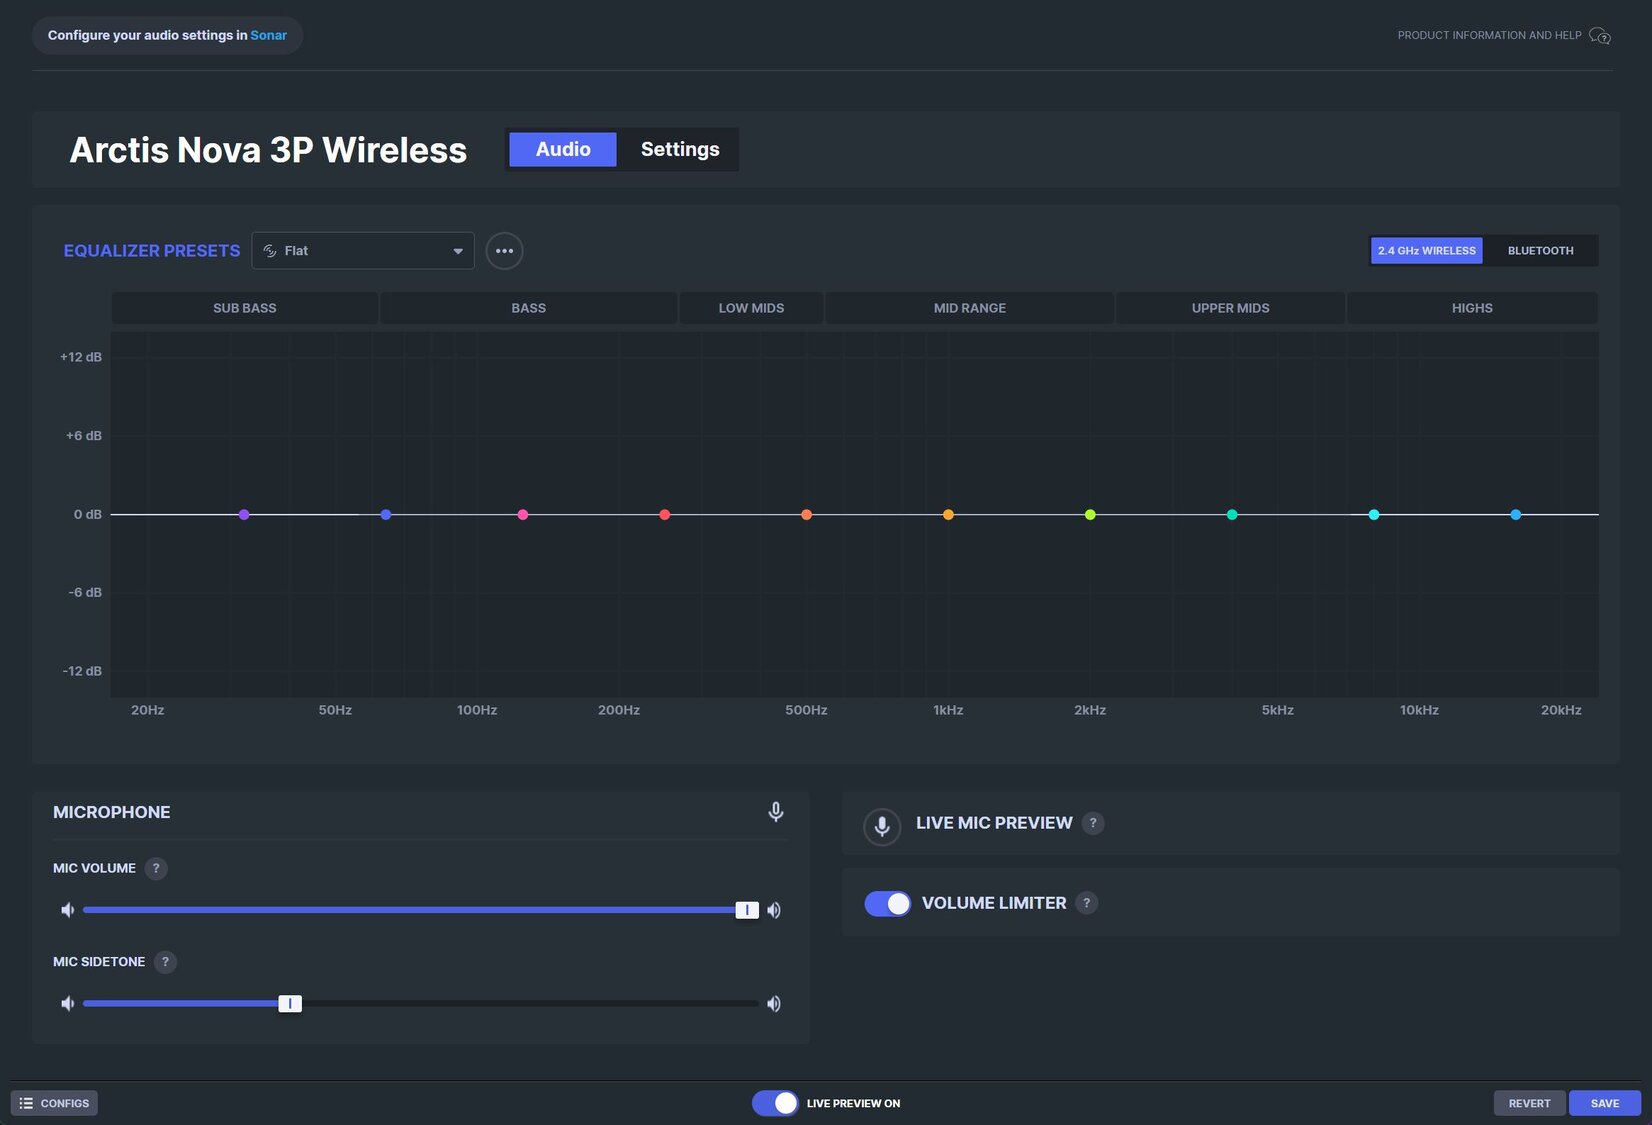
Task: Click Mic Sidetone help question mark
Action: coord(165,962)
